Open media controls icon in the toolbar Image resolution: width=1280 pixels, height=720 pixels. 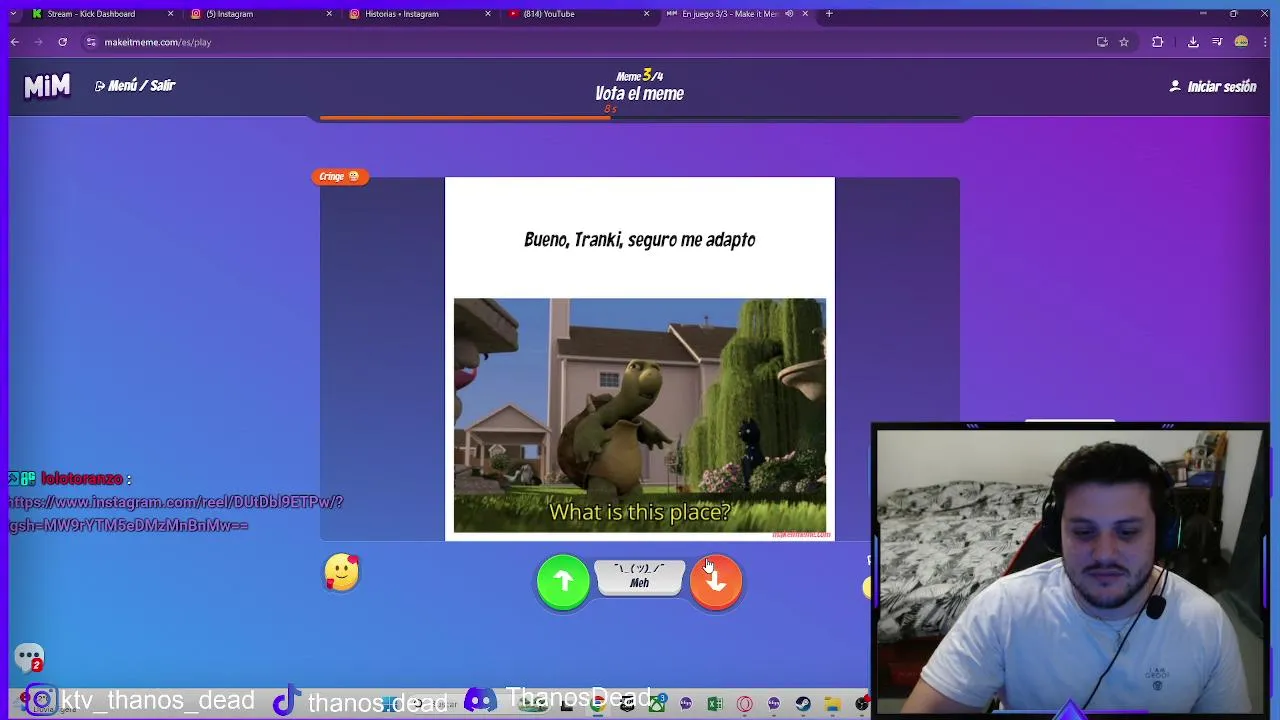1217,42
